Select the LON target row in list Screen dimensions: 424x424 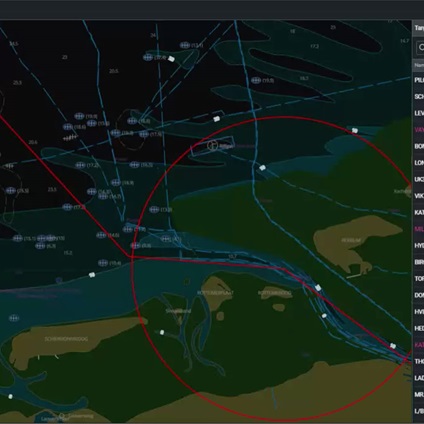click(419, 163)
